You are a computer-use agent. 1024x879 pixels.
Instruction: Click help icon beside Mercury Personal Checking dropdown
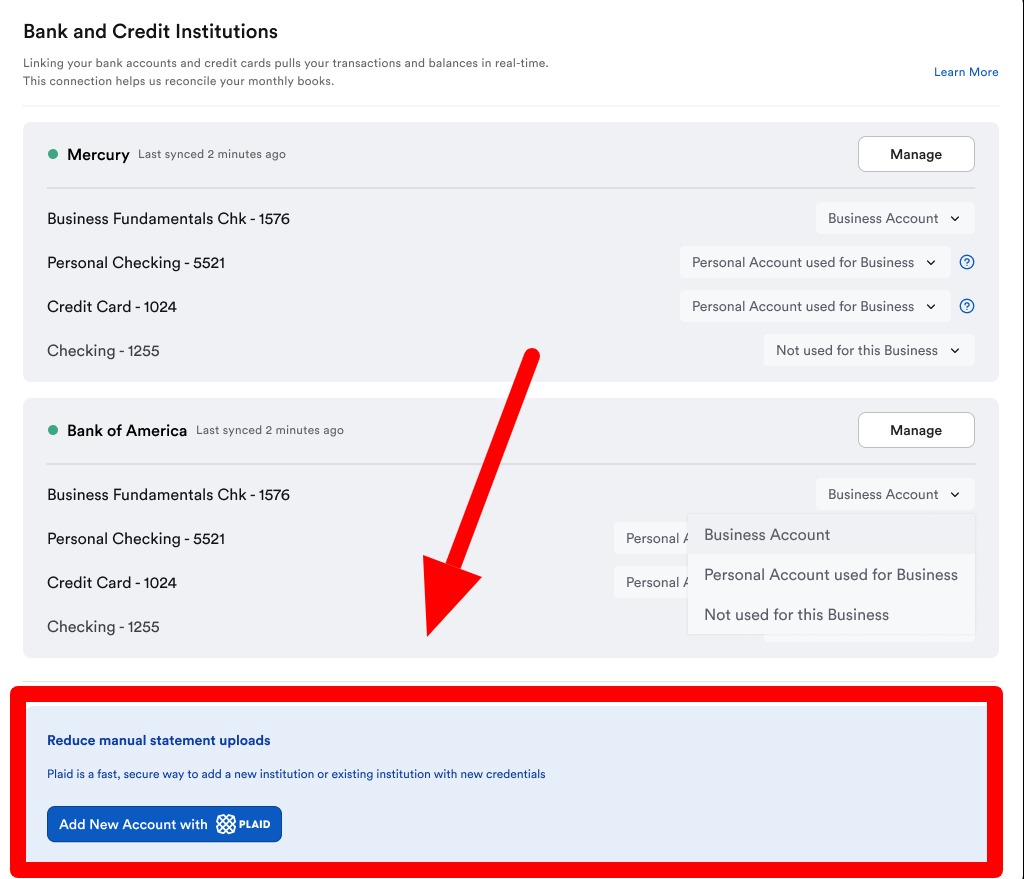coord(967,262)
